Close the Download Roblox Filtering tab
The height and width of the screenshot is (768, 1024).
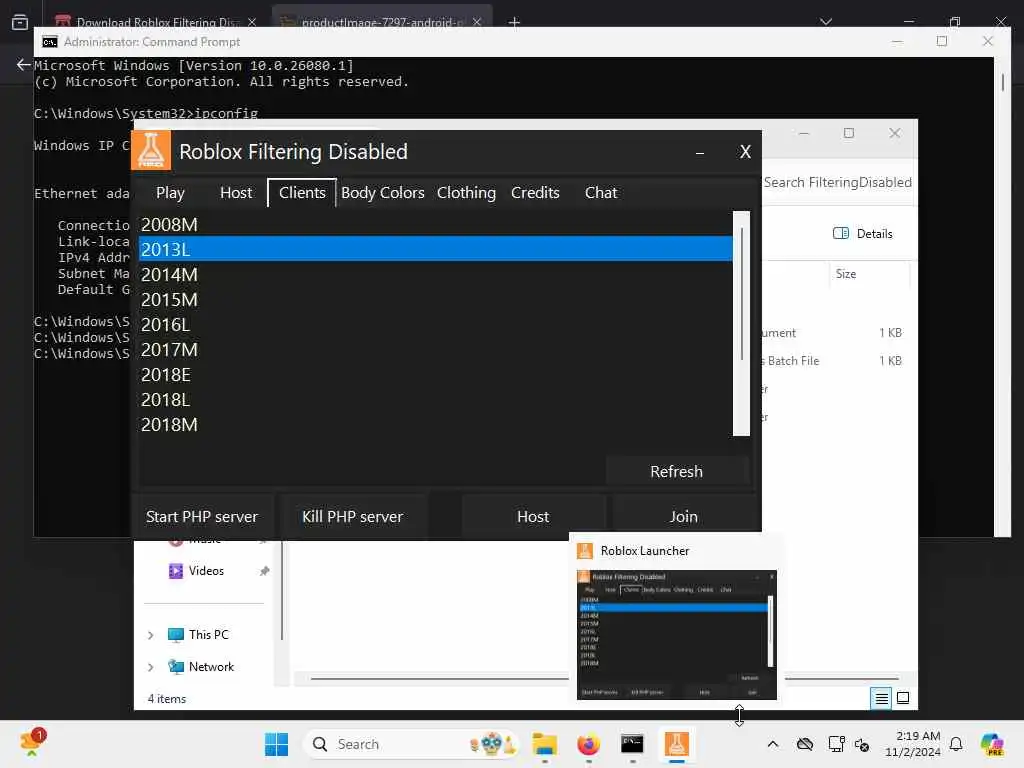[x=251, y=22]
